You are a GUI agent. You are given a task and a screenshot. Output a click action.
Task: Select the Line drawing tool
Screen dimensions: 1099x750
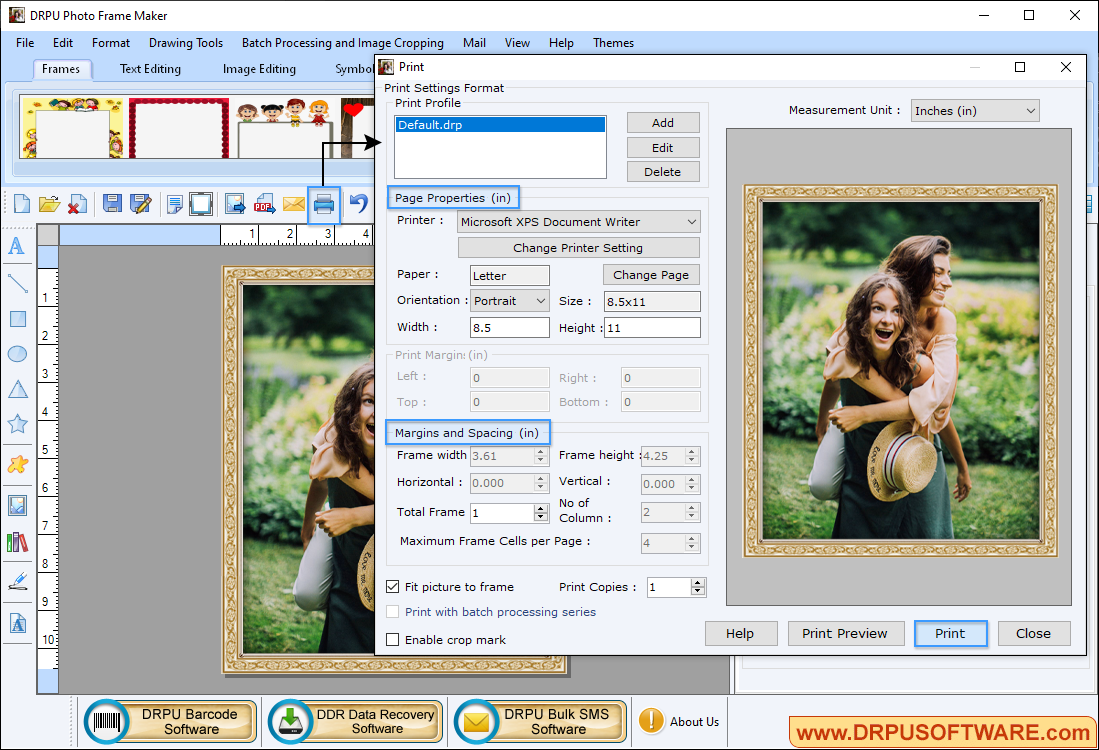click(x=16, y=283)
